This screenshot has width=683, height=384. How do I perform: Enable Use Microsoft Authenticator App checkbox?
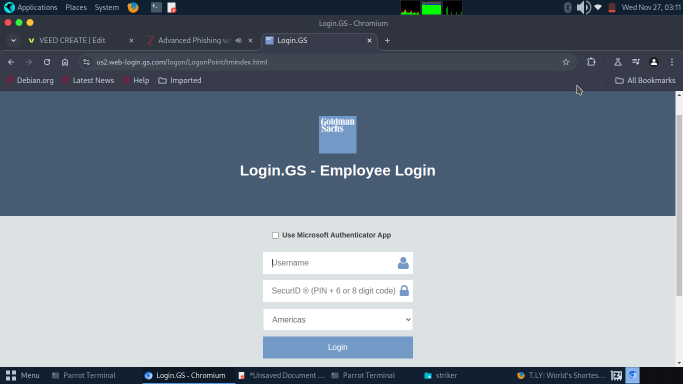275,236
